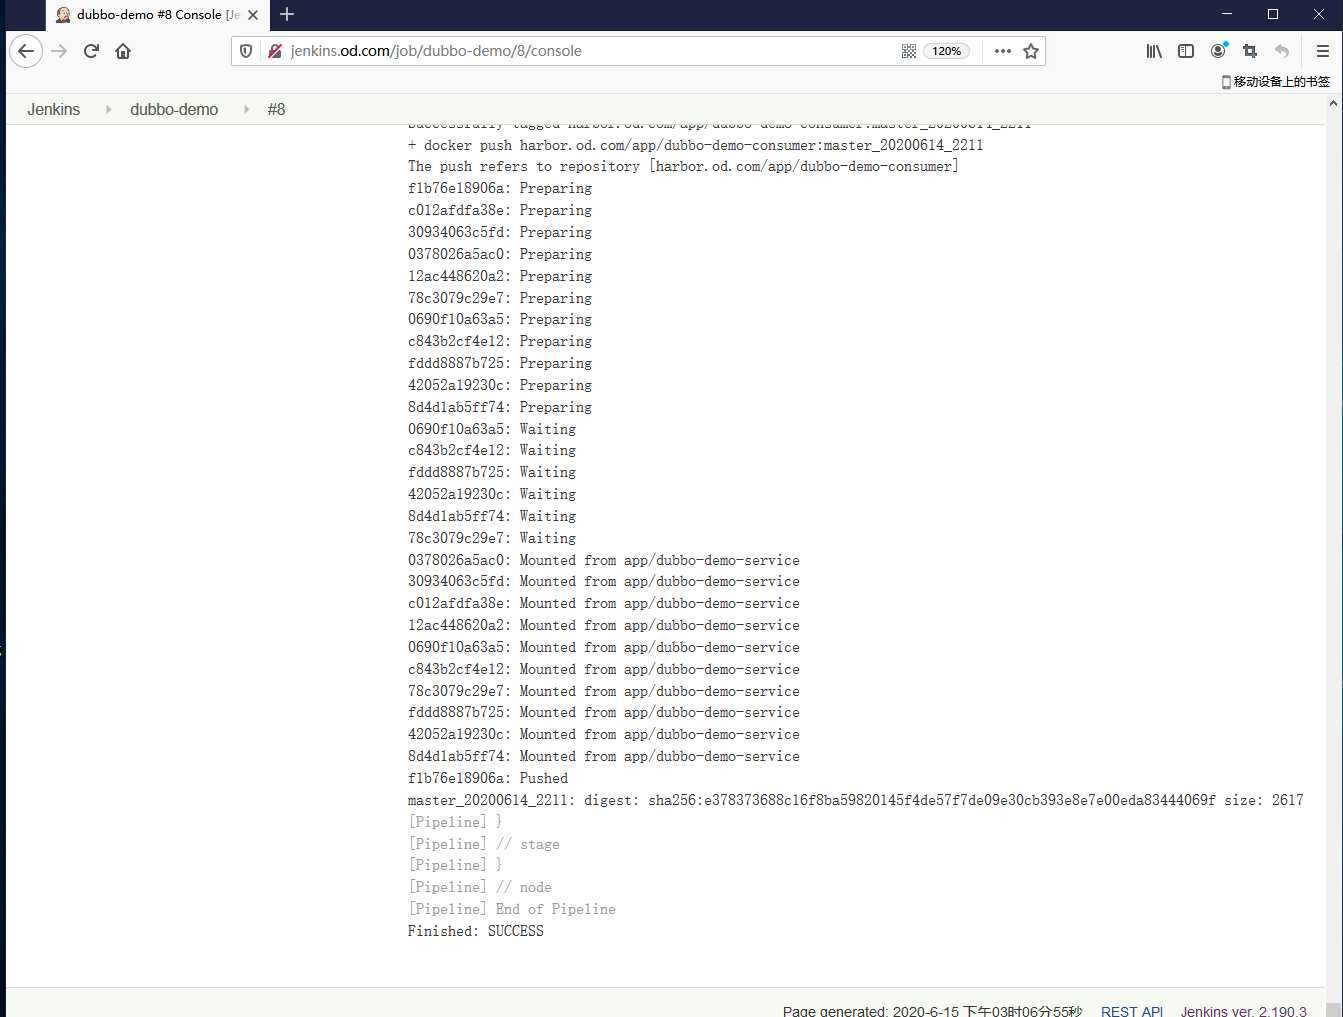Viewport: 1343px width, 1017px height.
Task: Reset the 120% zoom level badge
Action: 947,51
